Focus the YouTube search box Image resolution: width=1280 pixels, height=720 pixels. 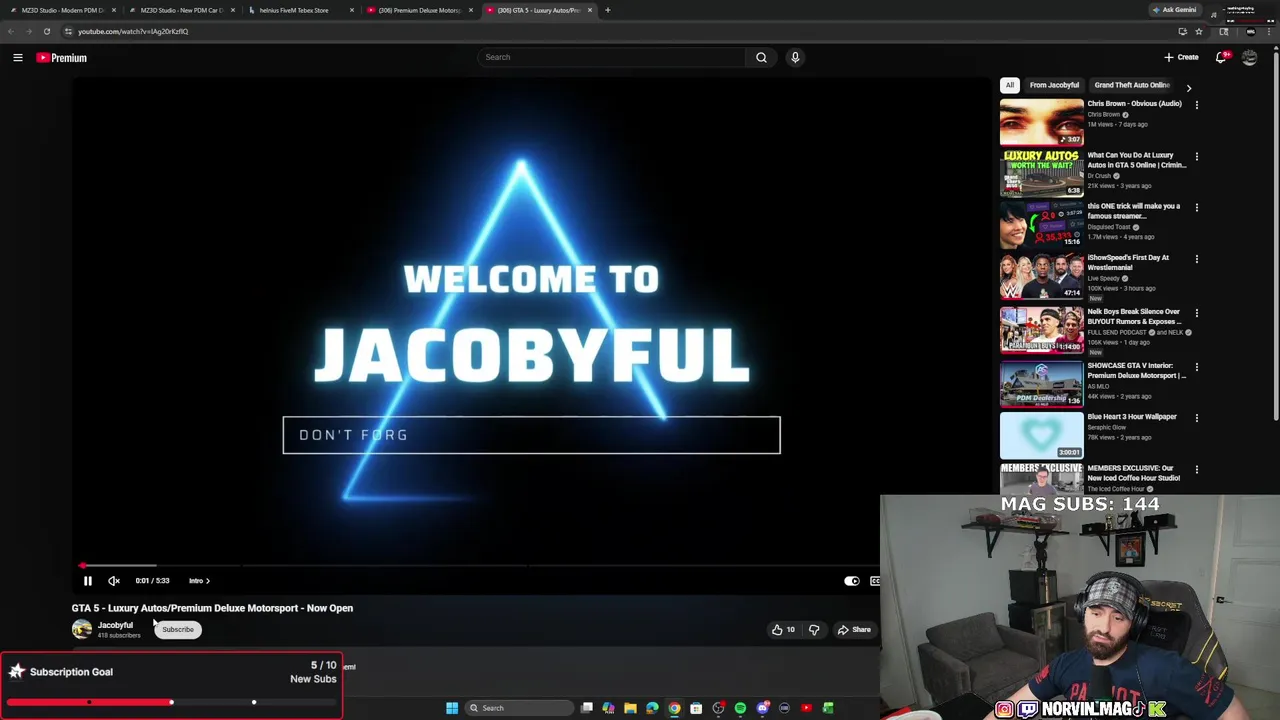pyautogui.click(x=611, y=57)
